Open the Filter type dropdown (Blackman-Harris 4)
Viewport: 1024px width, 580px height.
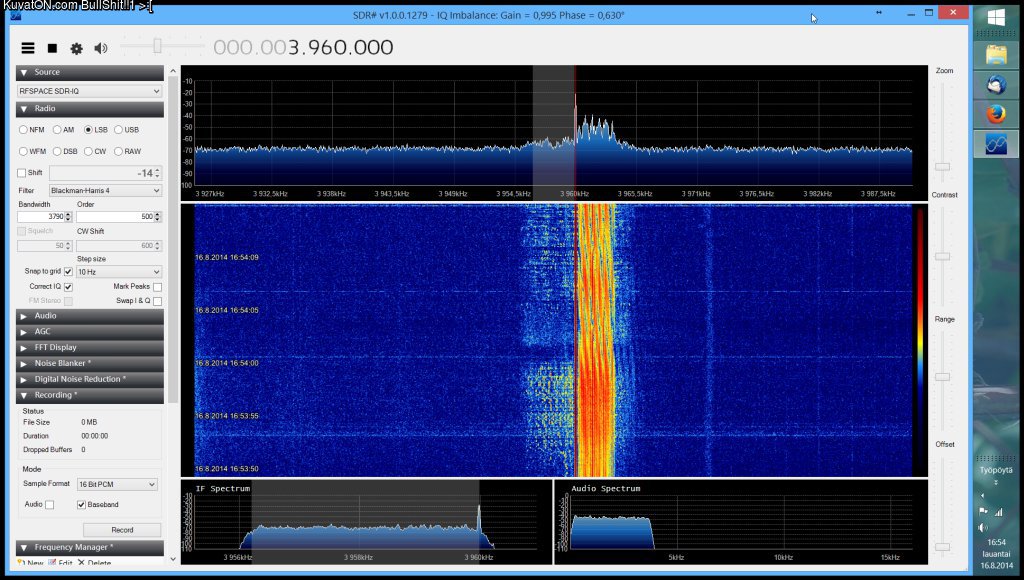pos(105,190)
